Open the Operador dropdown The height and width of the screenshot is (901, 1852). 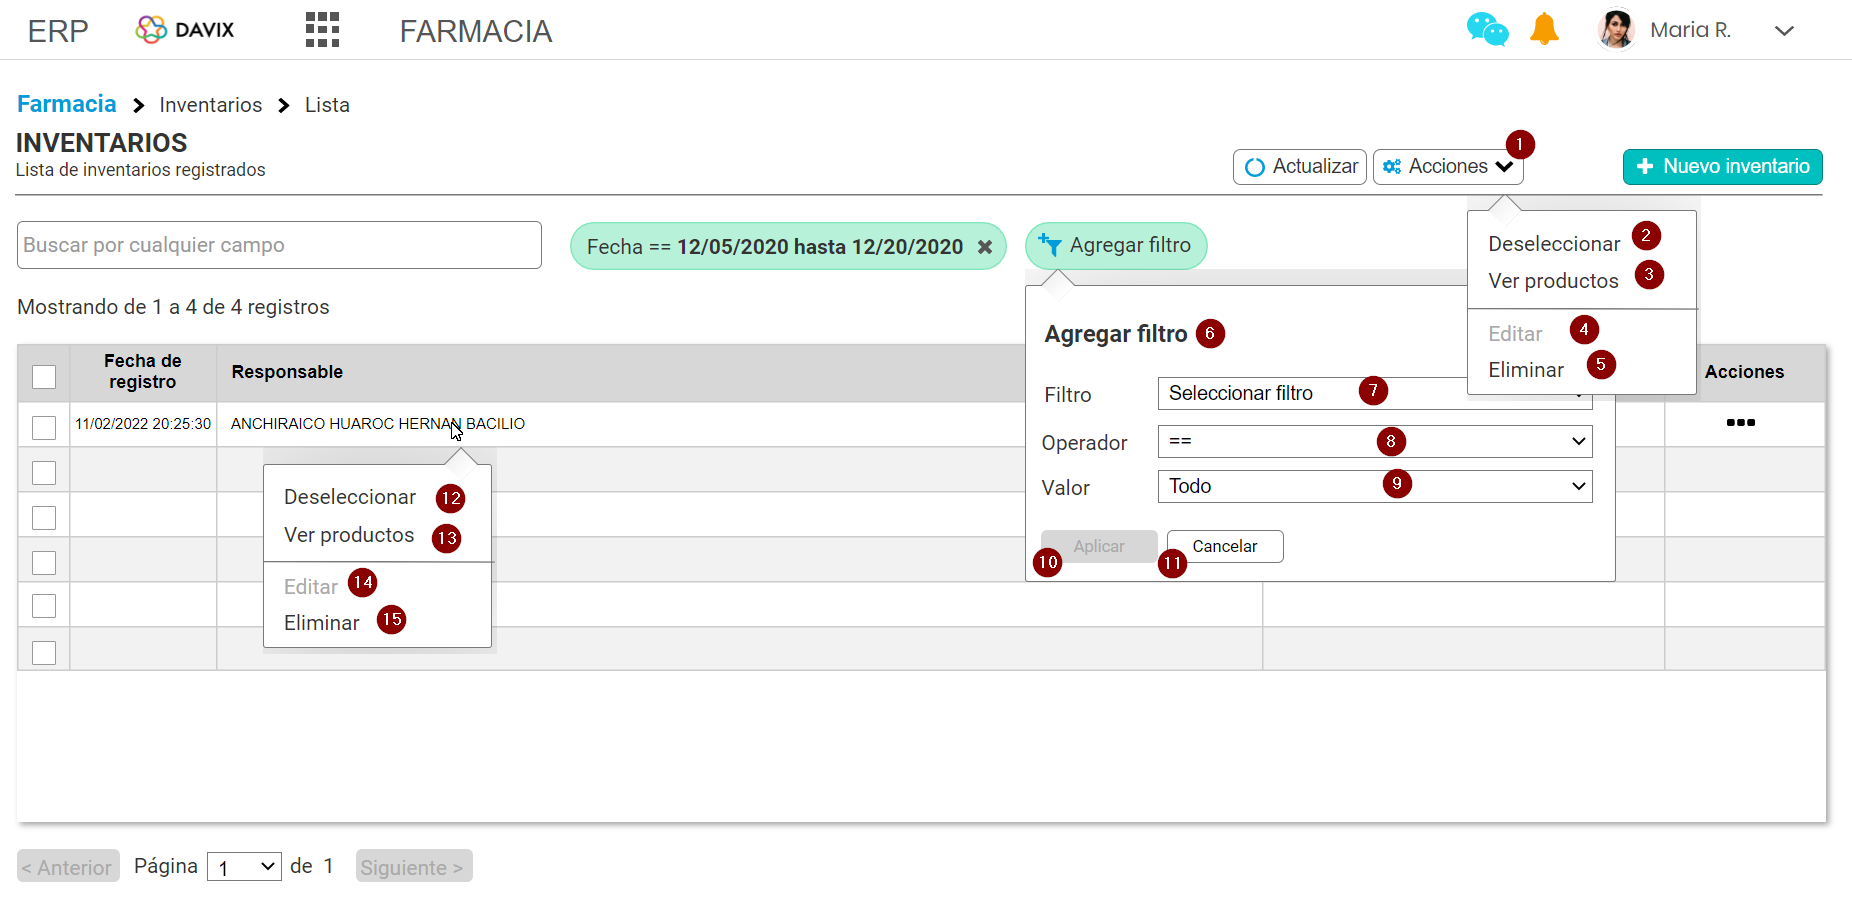[1374, 441]
